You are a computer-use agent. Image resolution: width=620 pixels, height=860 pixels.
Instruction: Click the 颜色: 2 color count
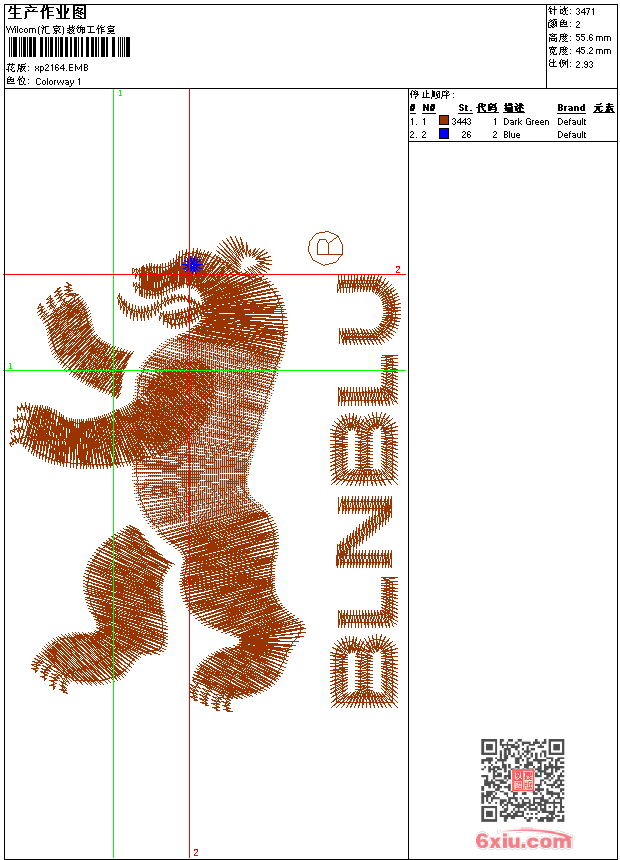coord(564,24)
